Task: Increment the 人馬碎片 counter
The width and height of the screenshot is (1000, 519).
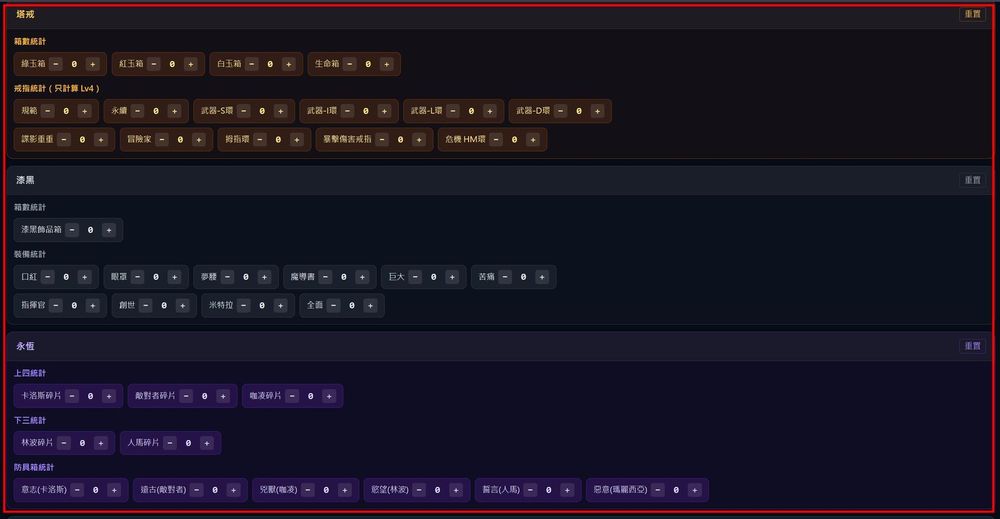Action: click(x=206, y=443)
